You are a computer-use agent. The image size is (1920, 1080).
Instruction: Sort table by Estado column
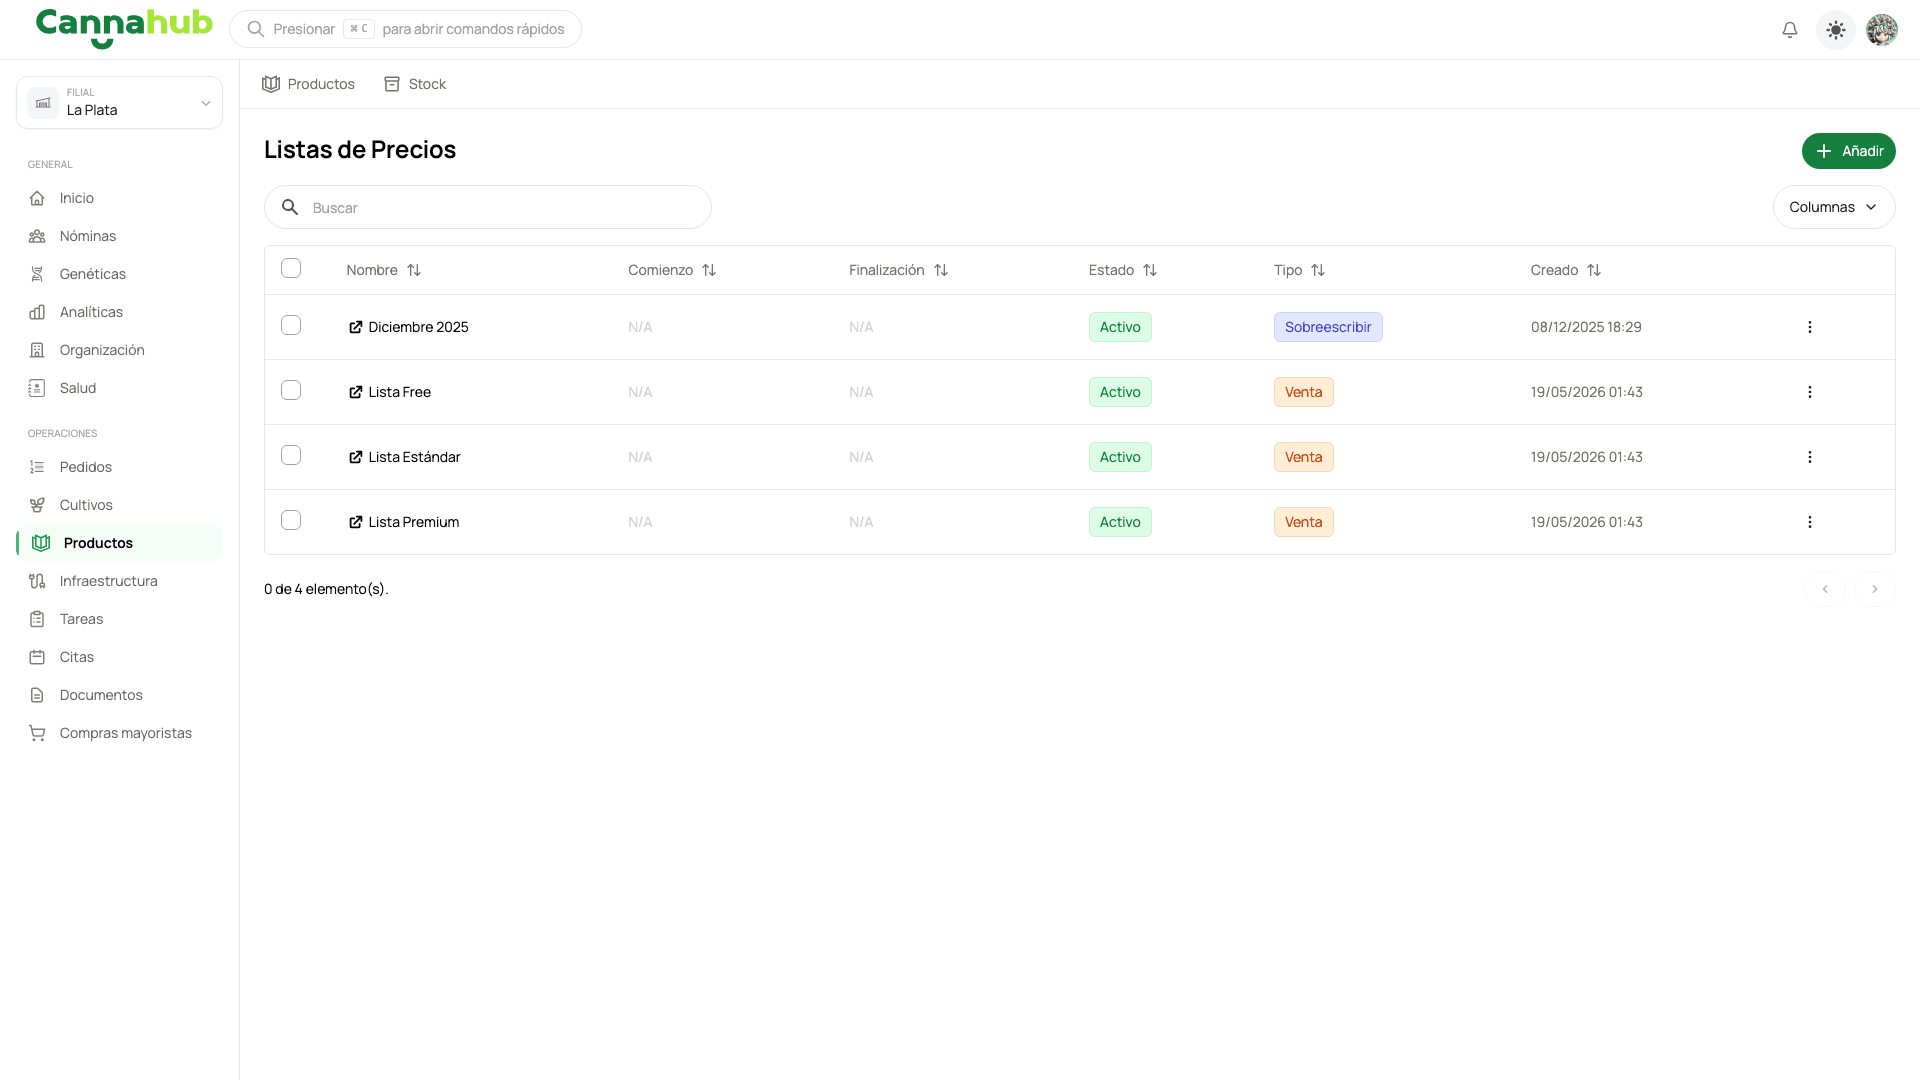1123,270
